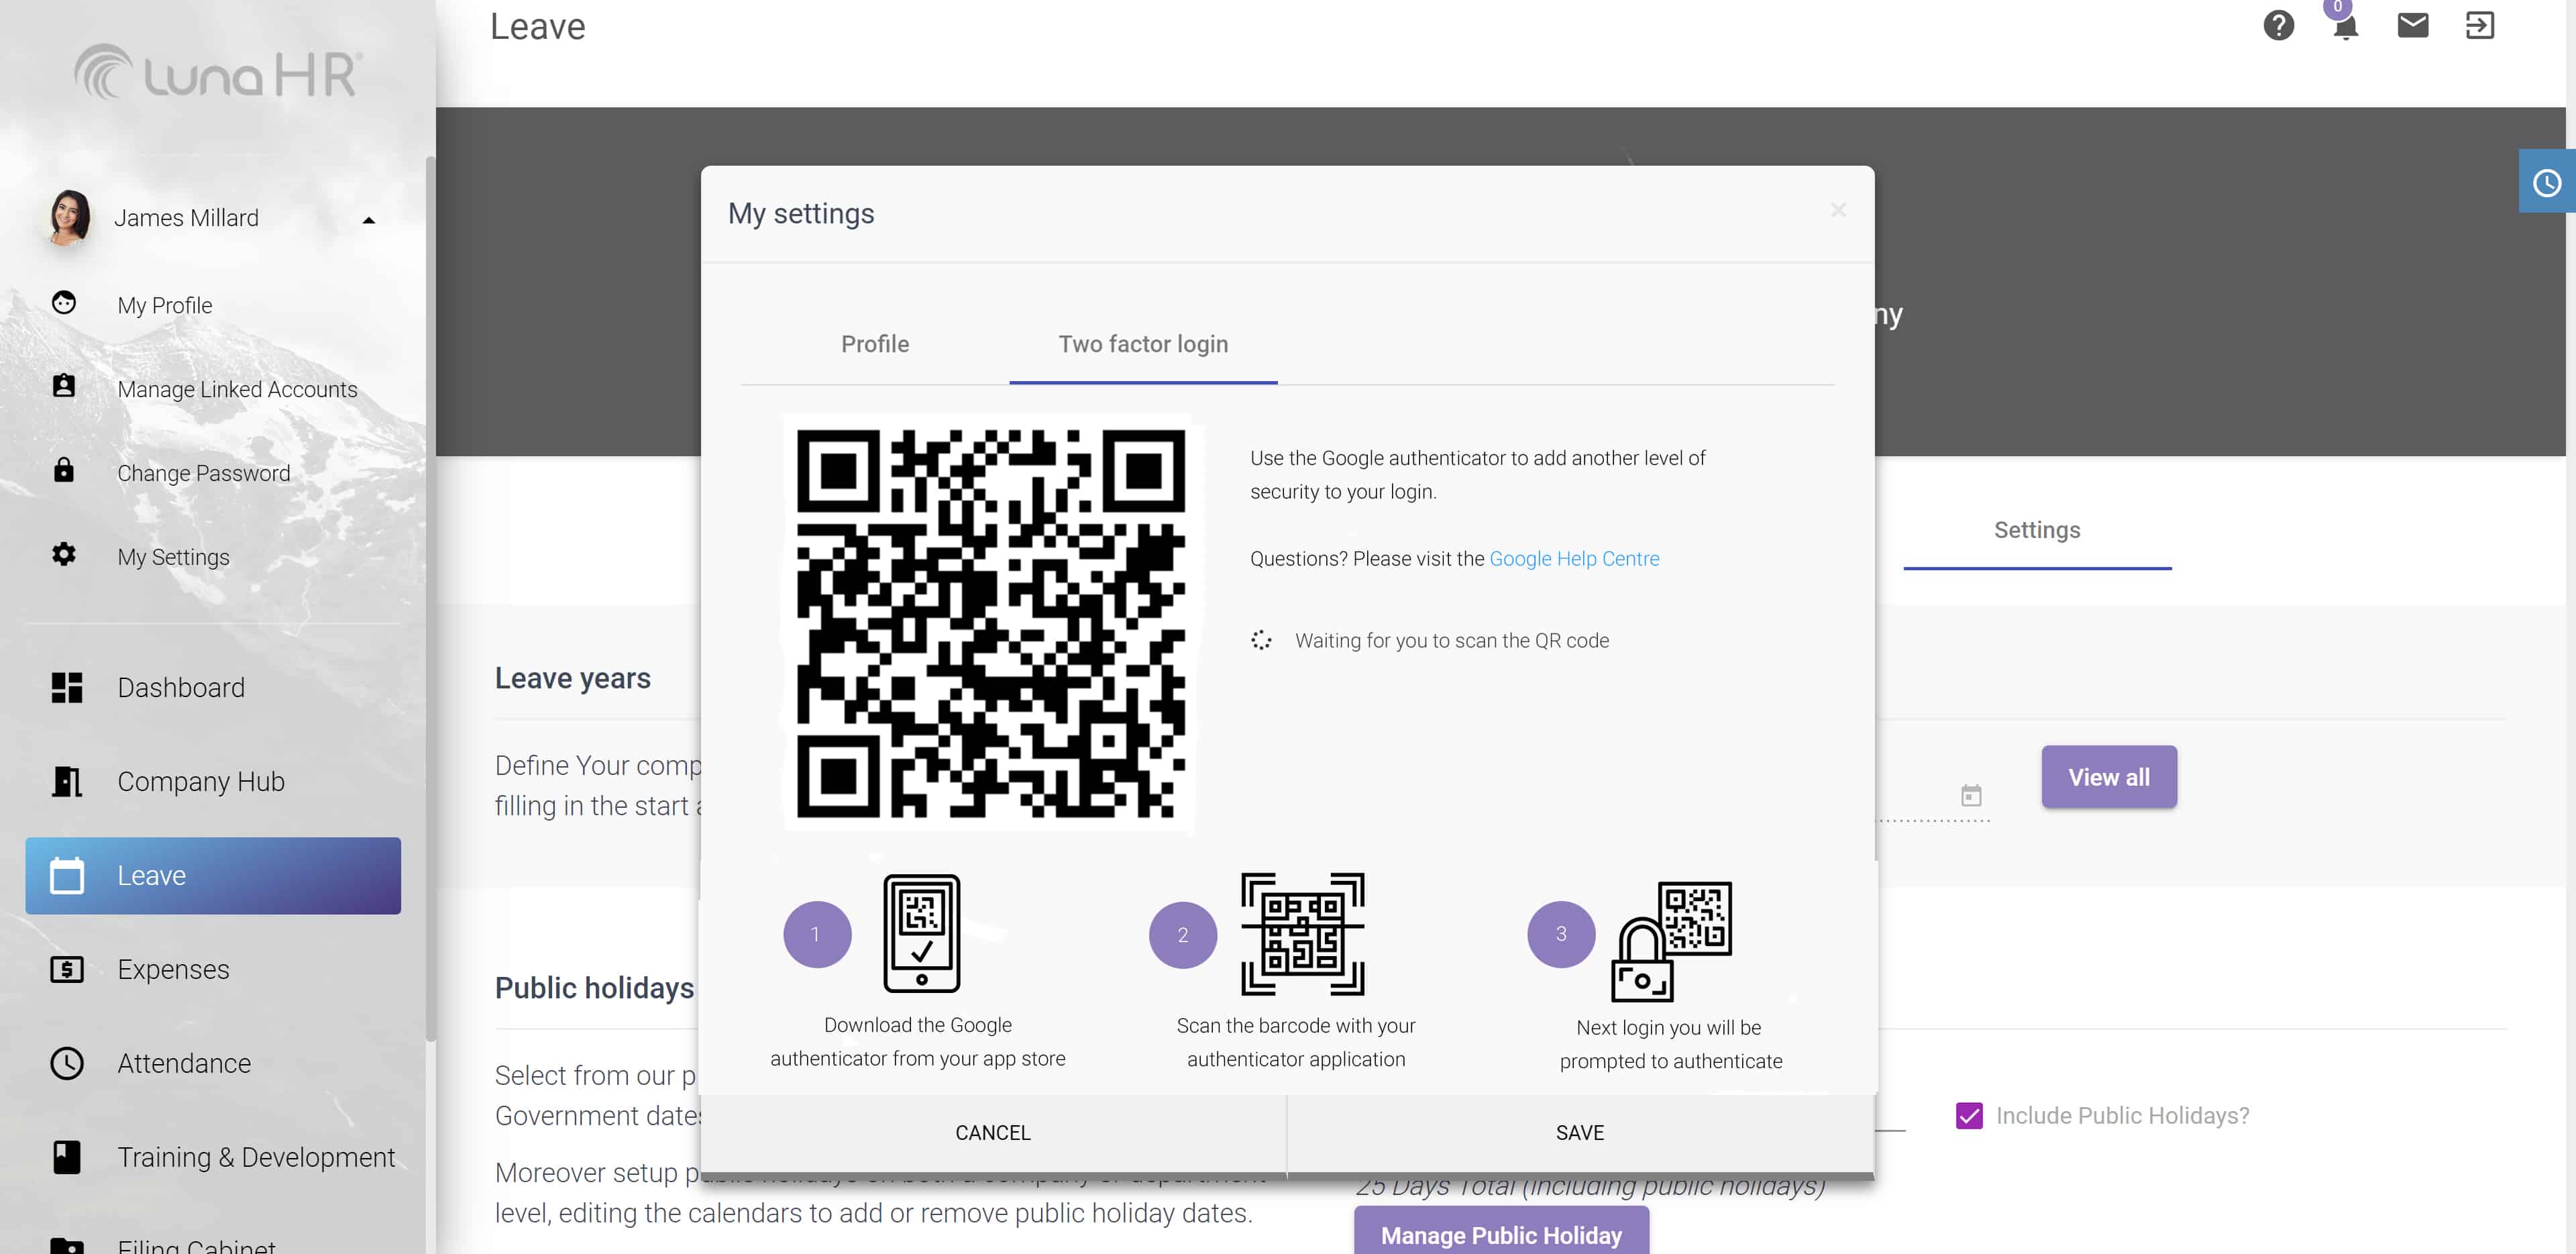Click the Change Password lock icon
2576x1254 pixels.
click(64, 470)
